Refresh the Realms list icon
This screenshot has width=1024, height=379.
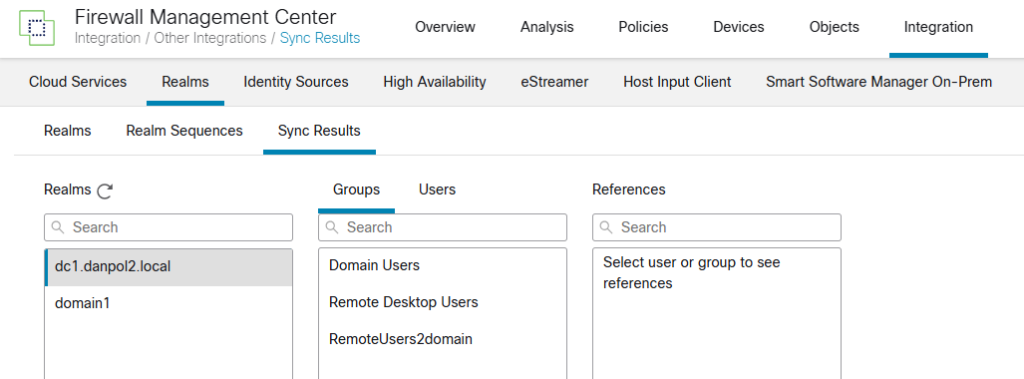tap(104, 191)
